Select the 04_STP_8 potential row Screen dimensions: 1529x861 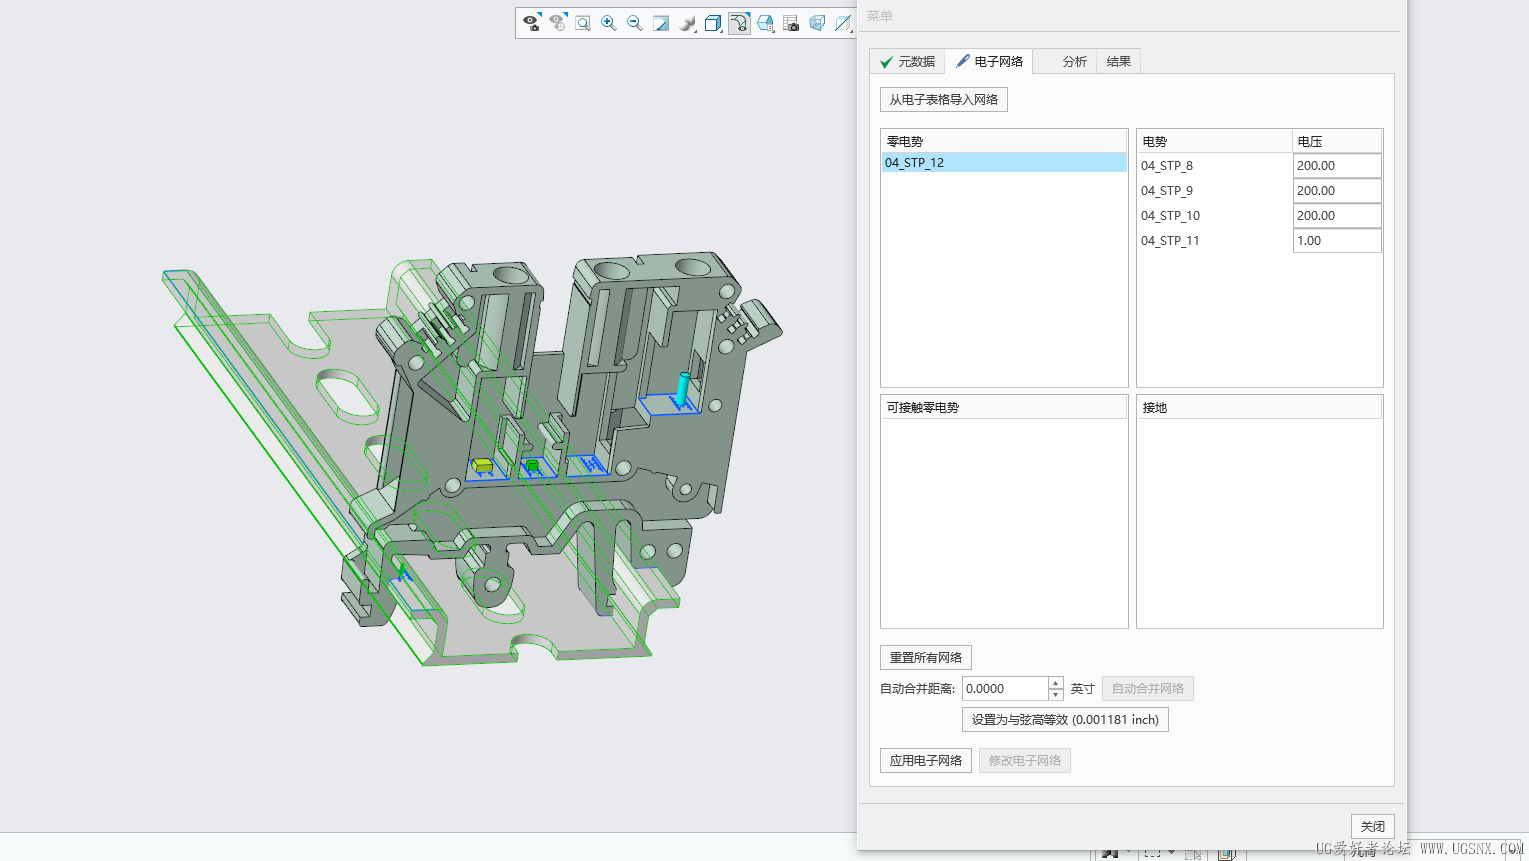tap(1214, 166)
